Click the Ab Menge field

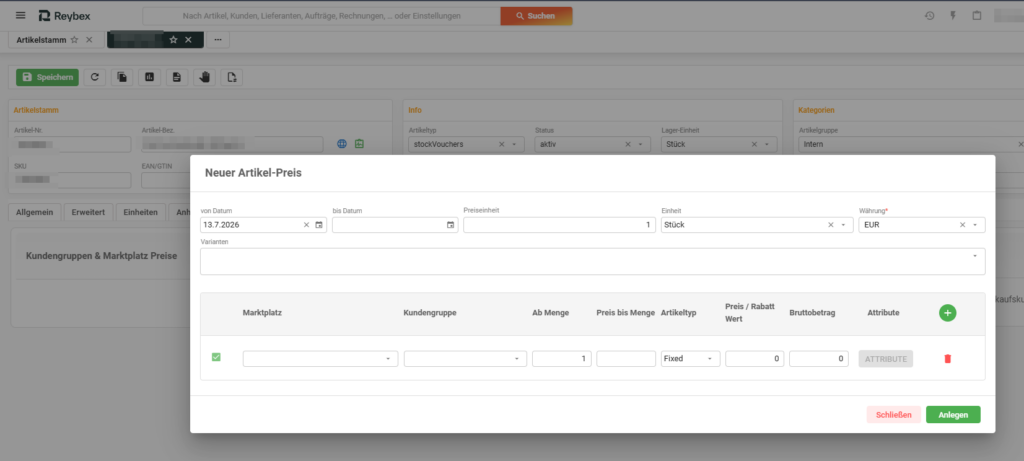tap(562, 358)
